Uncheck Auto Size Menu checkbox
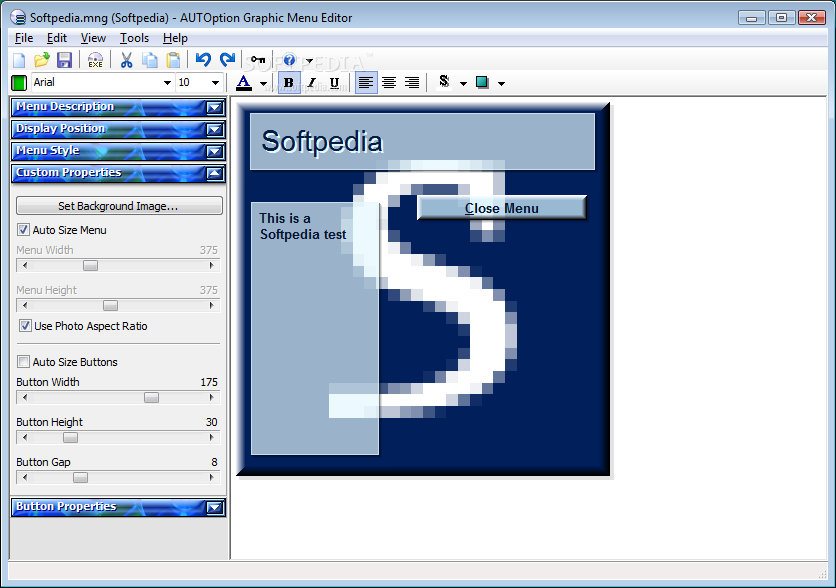The height and width of the screenshot is (588, 836). pyautogui.click(x=23, y=230)
